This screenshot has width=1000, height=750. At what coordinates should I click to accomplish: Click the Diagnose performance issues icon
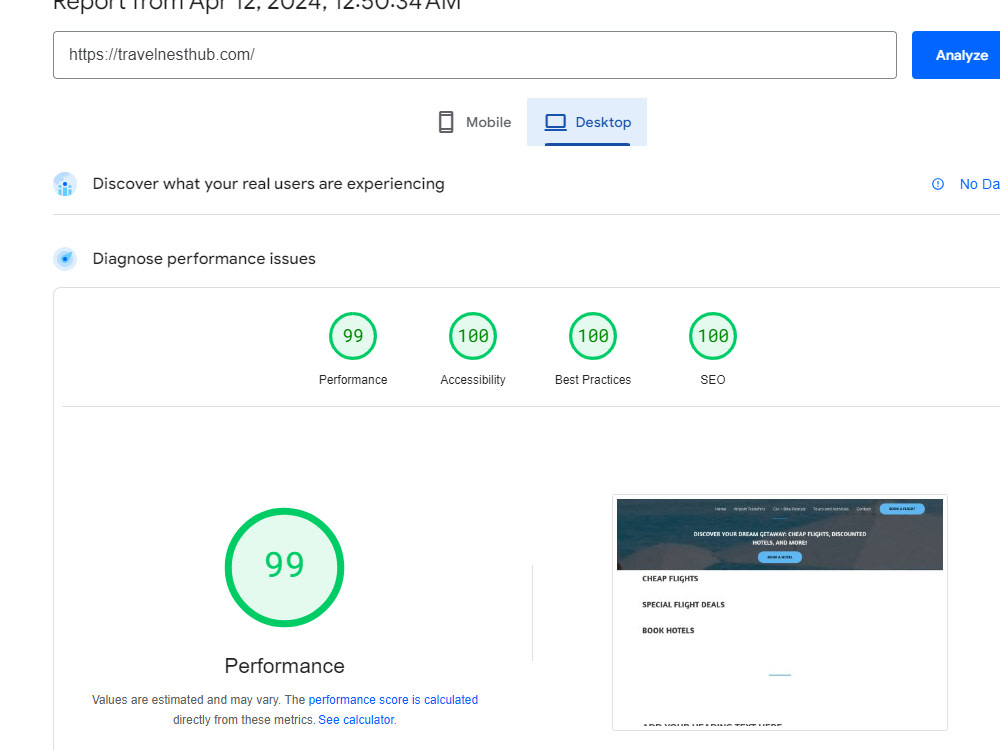coord(65,259)
